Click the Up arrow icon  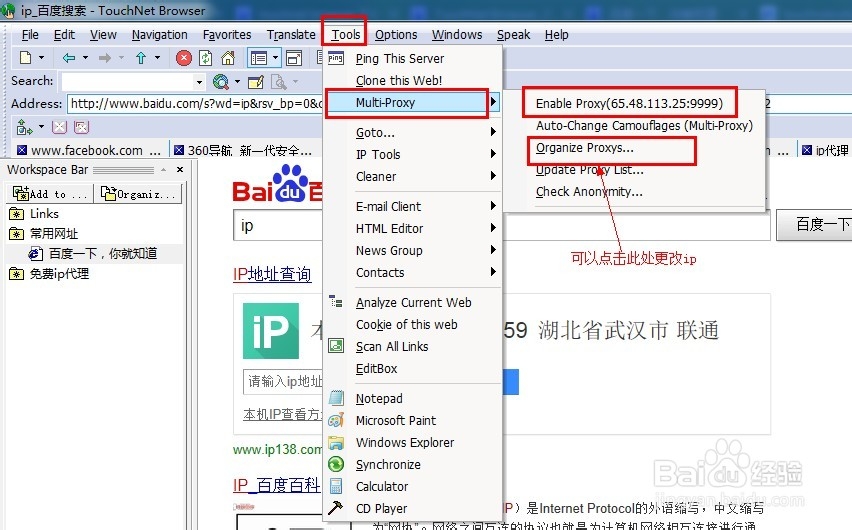tap(141, 58)
